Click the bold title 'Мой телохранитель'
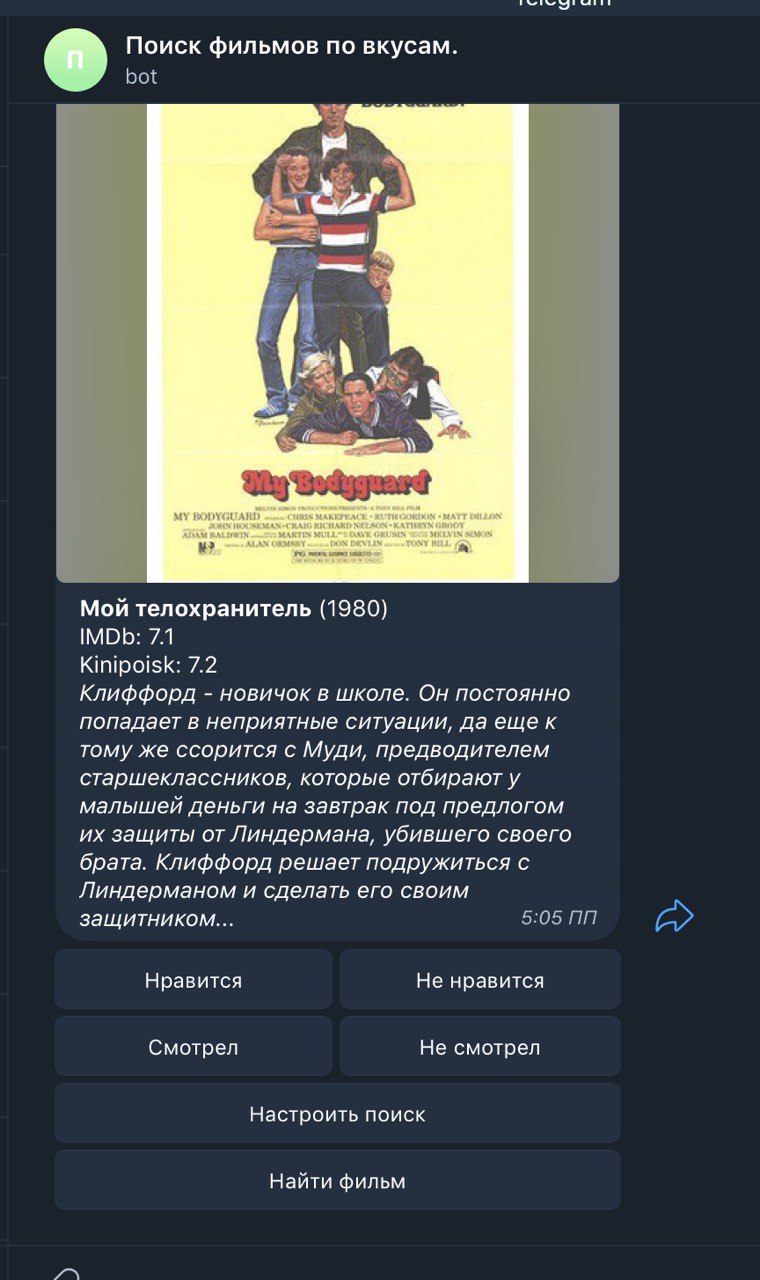The image size is (760, 1280). tap(196, 608)
